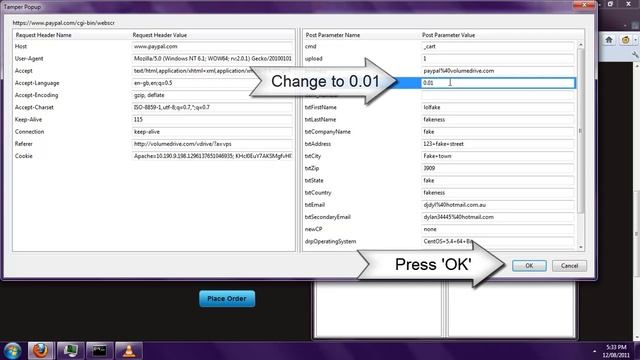The image size is (640, 360).
Task: Select the txtCompanyName parameter name label
Action: tap(328, 132)
